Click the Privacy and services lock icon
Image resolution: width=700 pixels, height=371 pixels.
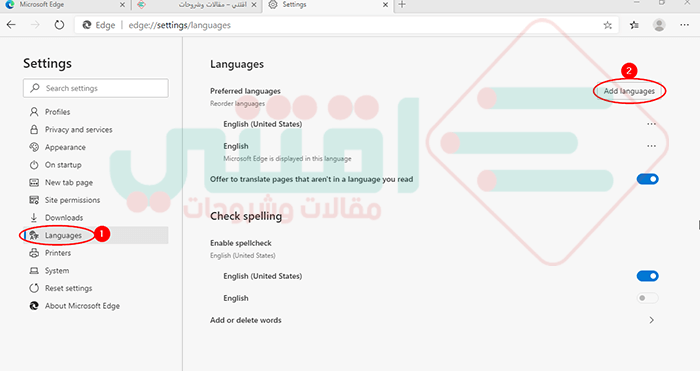click(x=34, y=129)
